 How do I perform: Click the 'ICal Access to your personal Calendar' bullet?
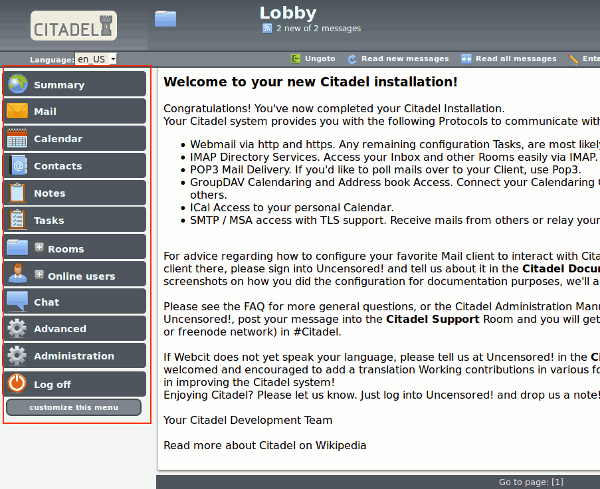pyautogui.click(x=292, y=207)
